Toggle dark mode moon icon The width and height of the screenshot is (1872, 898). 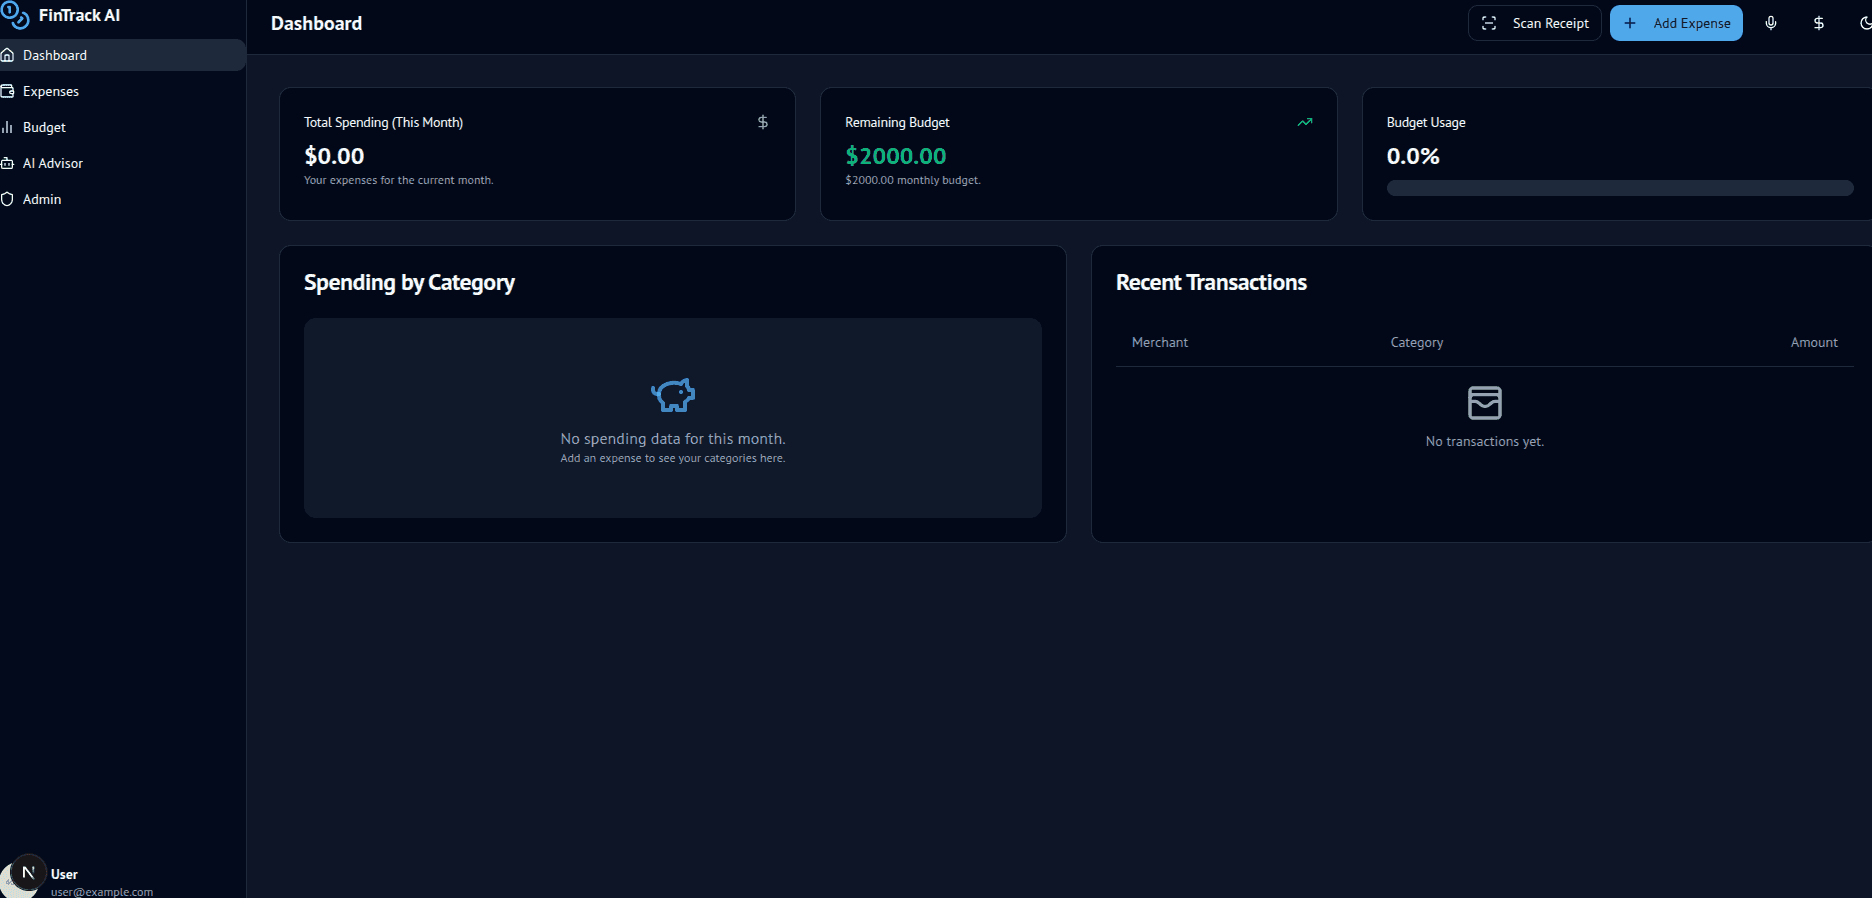1865,23
